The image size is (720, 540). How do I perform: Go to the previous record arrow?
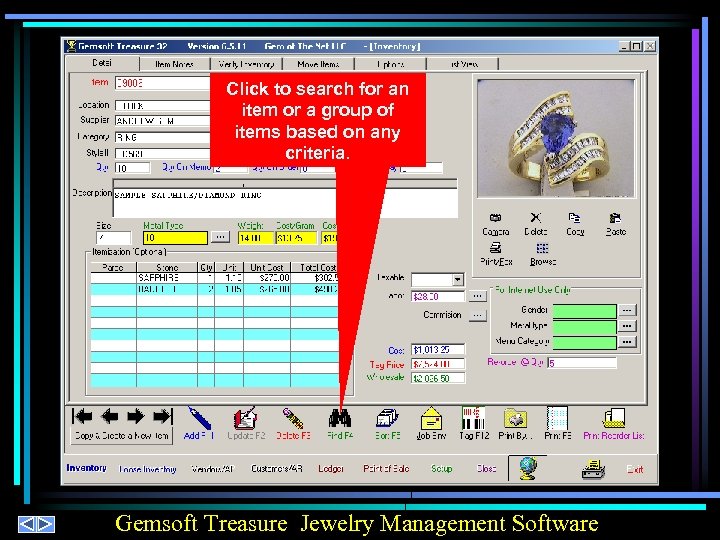[x=109, y=416]
